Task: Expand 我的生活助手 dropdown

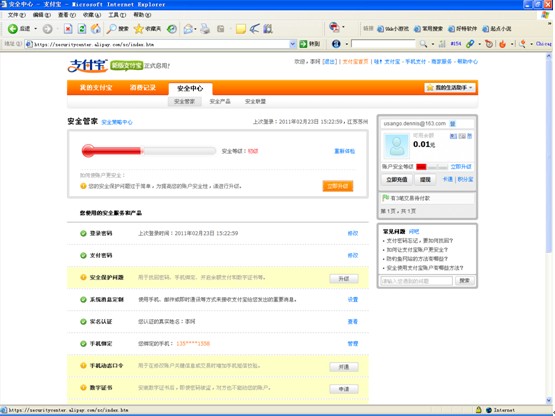Action: coord(450,87)
